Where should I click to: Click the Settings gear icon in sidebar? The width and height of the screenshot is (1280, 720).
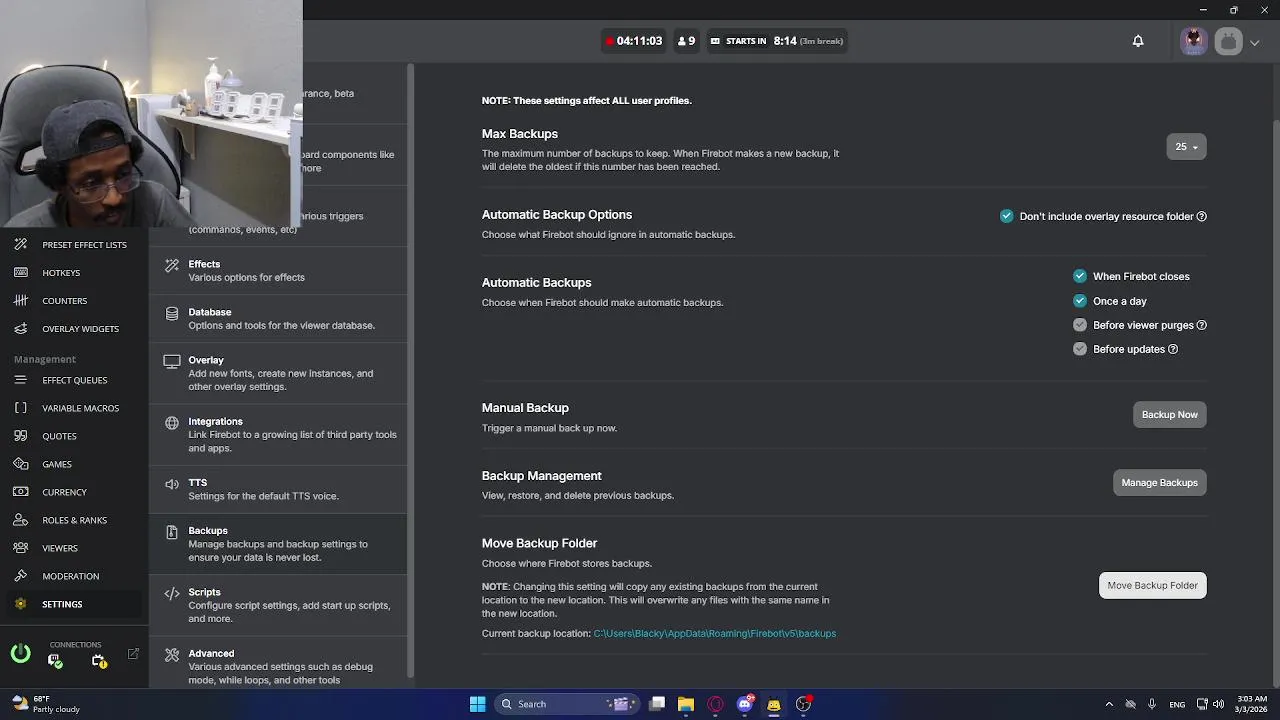point(20,604)
